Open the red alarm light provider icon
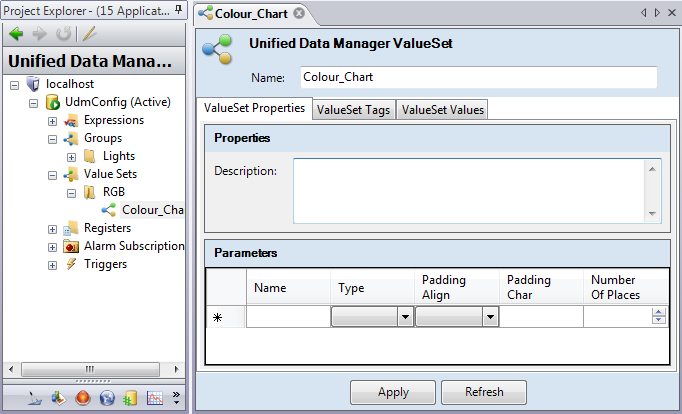This screenshot has width=682, height=414. click(x=83, y=398)
